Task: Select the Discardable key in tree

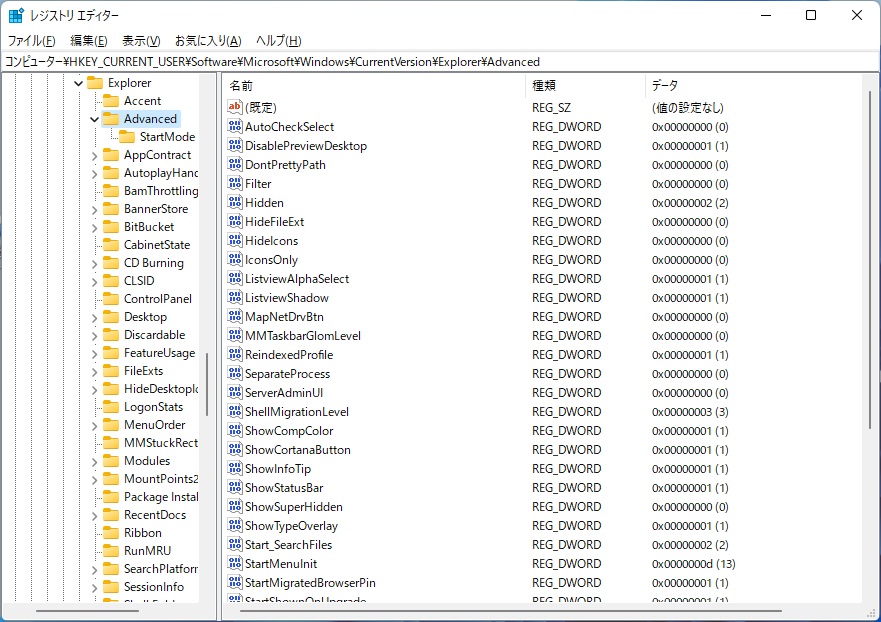Action: pos(154,334)
